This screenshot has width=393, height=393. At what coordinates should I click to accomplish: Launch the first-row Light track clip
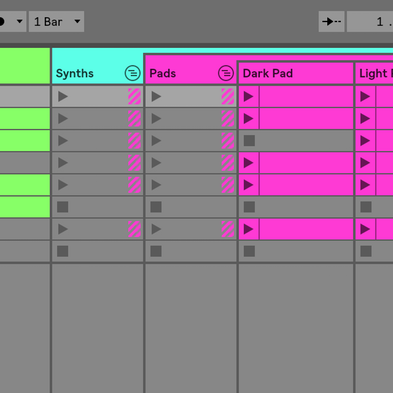pos(365,97)
